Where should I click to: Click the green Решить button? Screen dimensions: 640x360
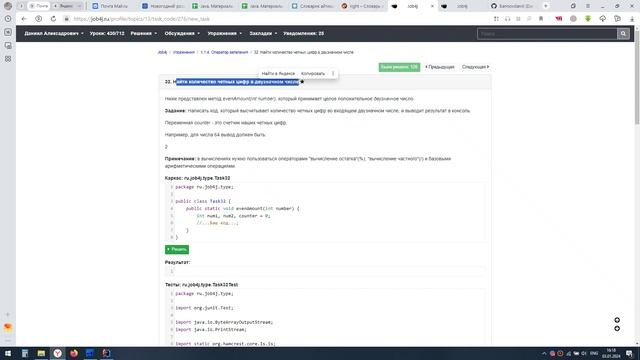[177, 249]
